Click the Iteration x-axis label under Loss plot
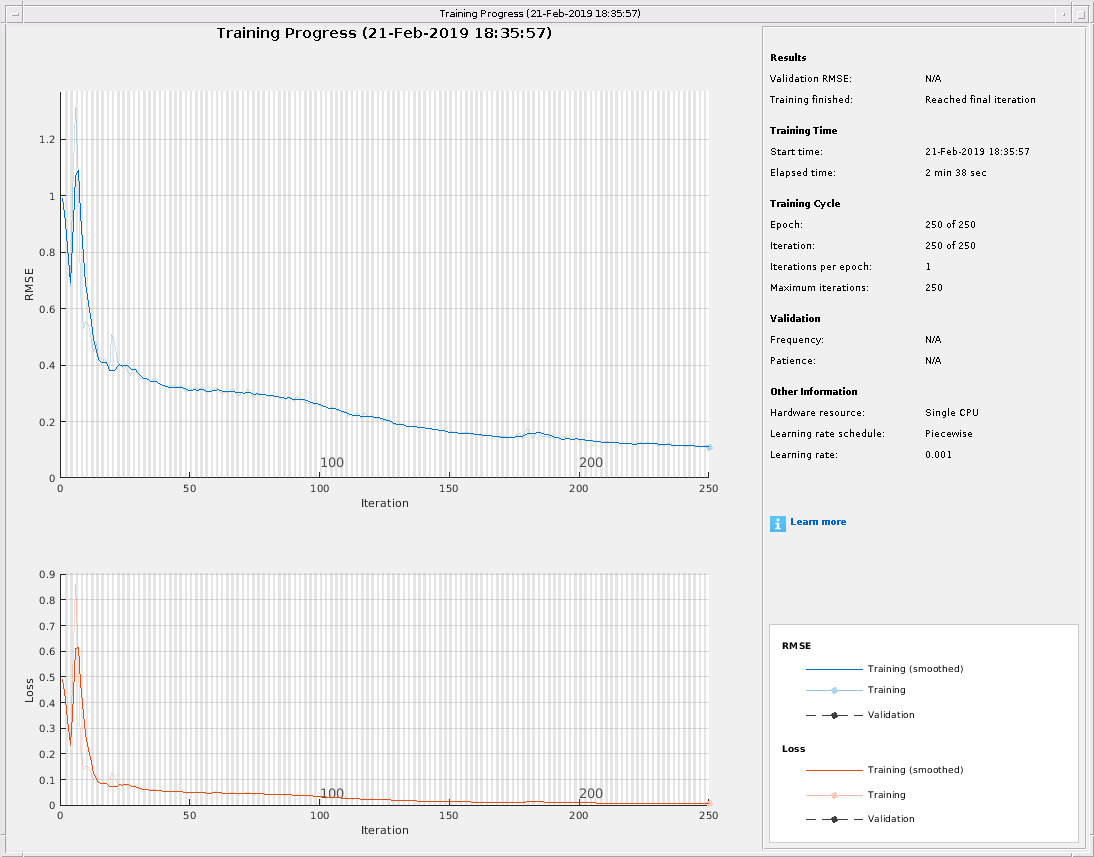1094x857 pixels. pyautogui.click(x=384, y=830)
